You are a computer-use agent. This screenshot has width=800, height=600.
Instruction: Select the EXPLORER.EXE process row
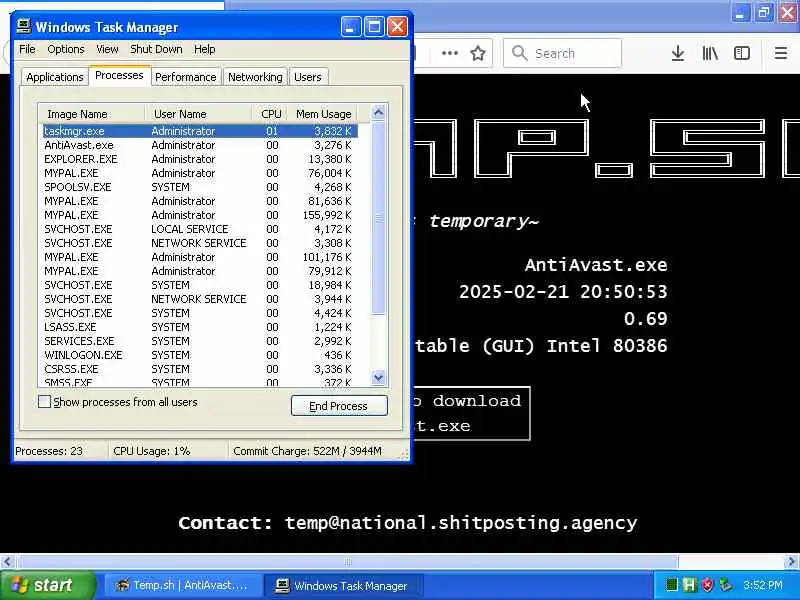(200, 159)
